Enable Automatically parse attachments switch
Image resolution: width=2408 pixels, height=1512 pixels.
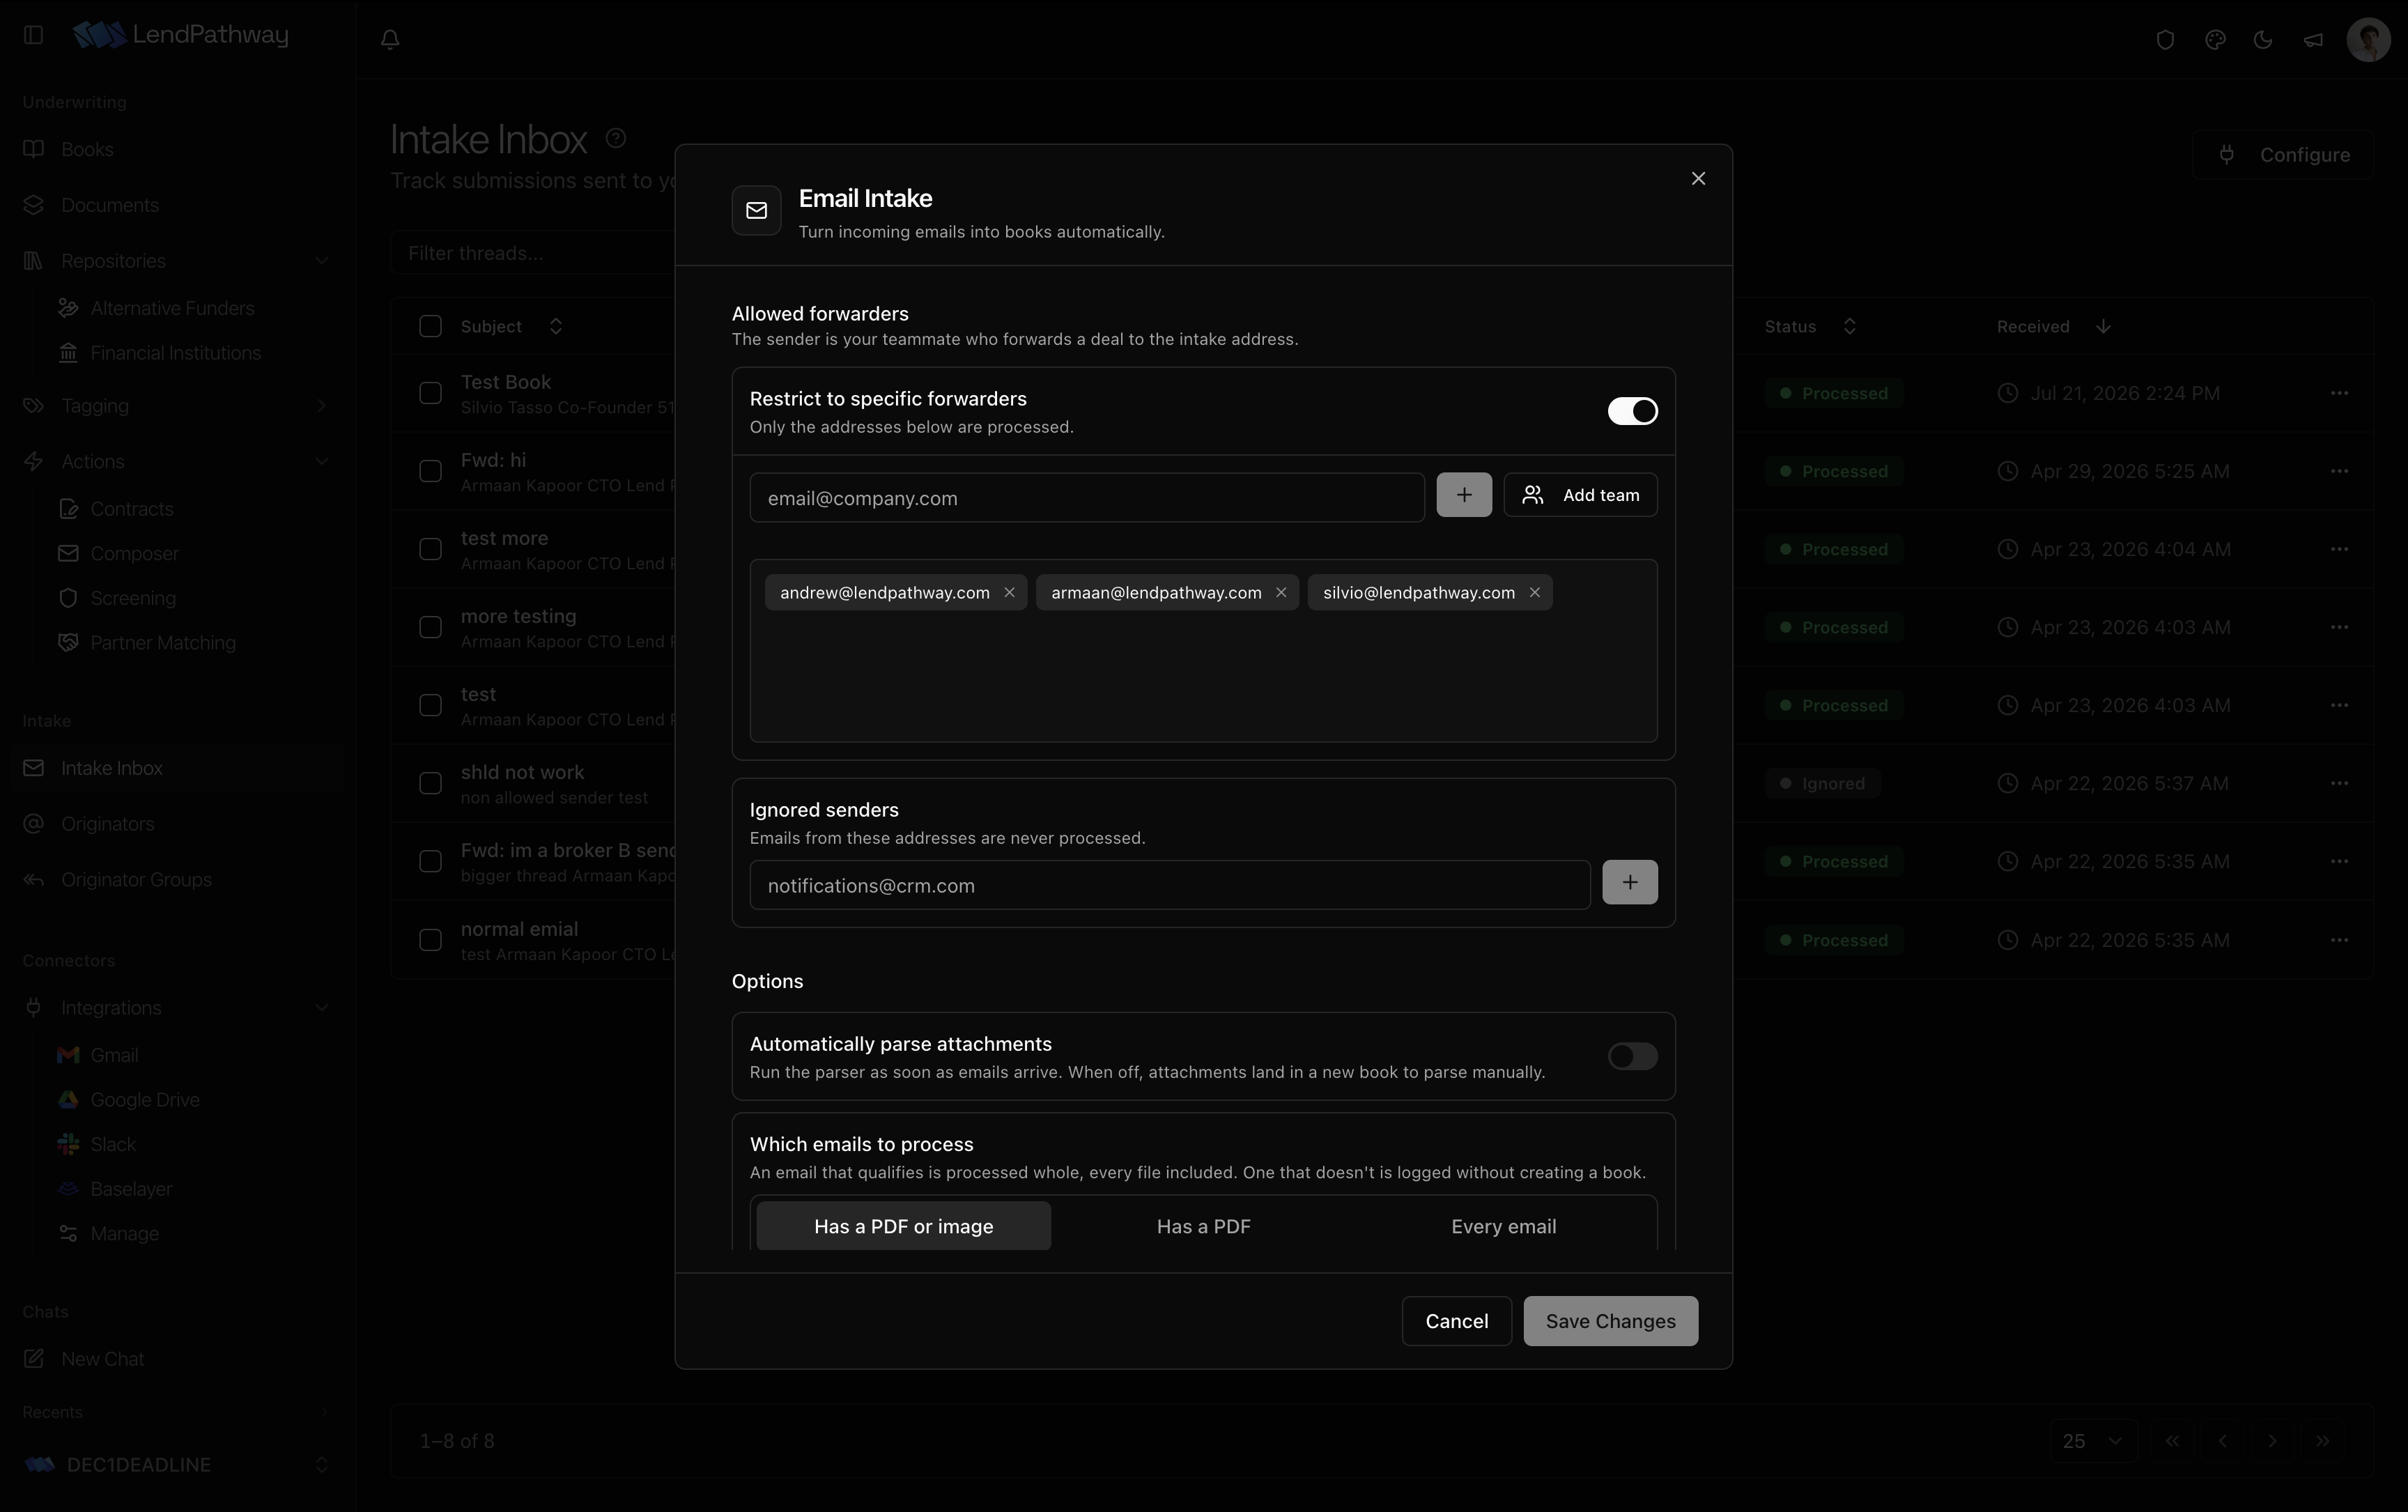1632,1056
